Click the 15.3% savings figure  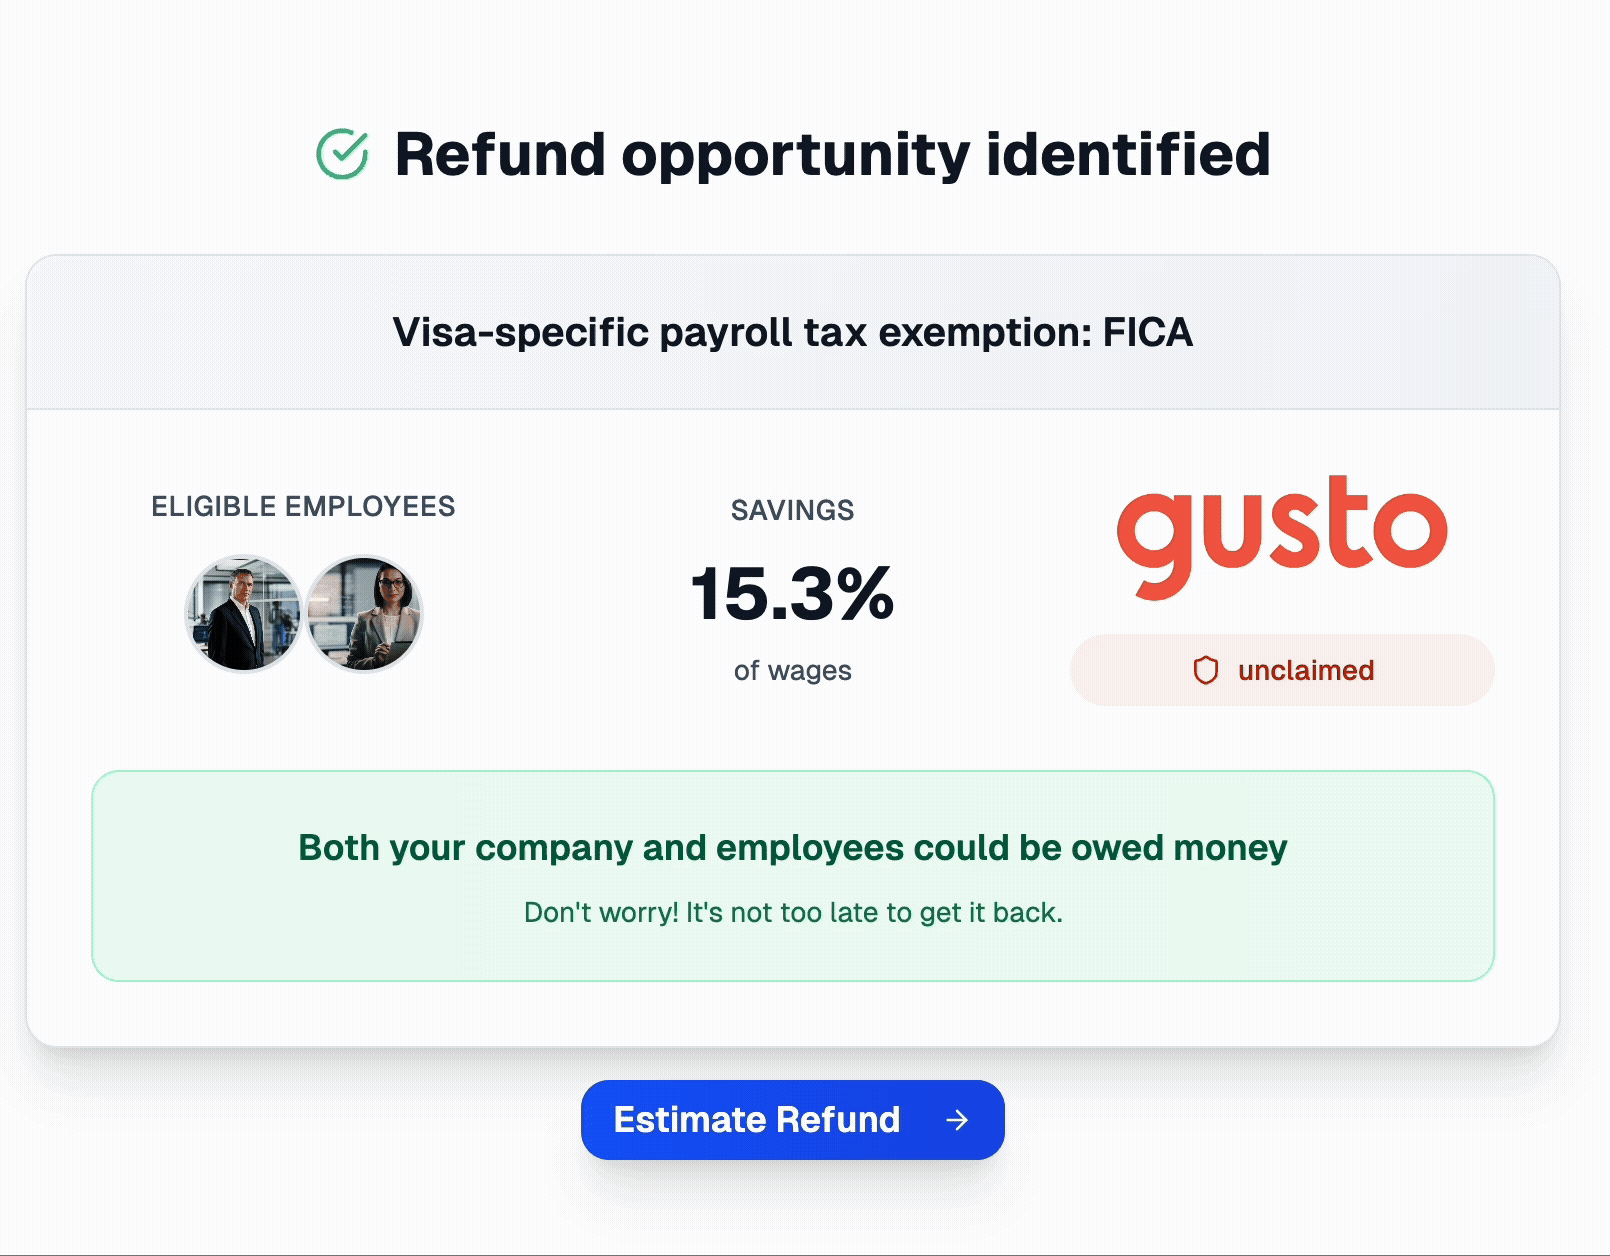(x=793, y=593)
